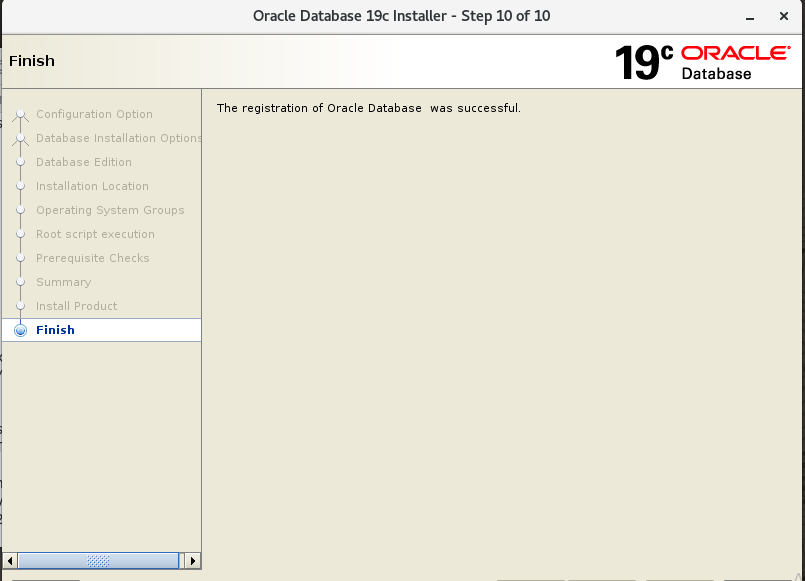Click the Configuration Option step node icon
Viewport: 805px width, 581px height.
click(x=21, y=114)
